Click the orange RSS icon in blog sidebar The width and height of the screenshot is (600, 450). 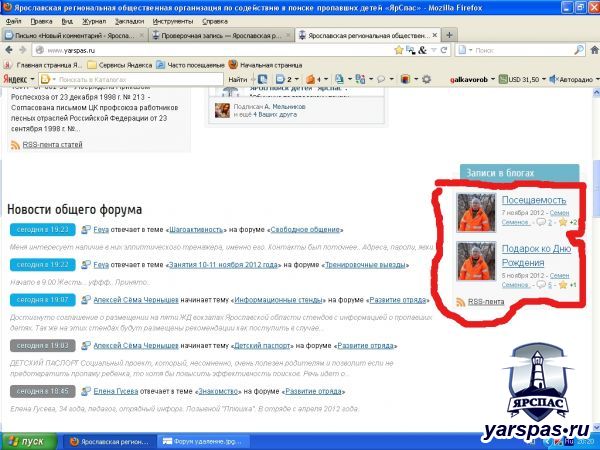(x=461, y=301)
